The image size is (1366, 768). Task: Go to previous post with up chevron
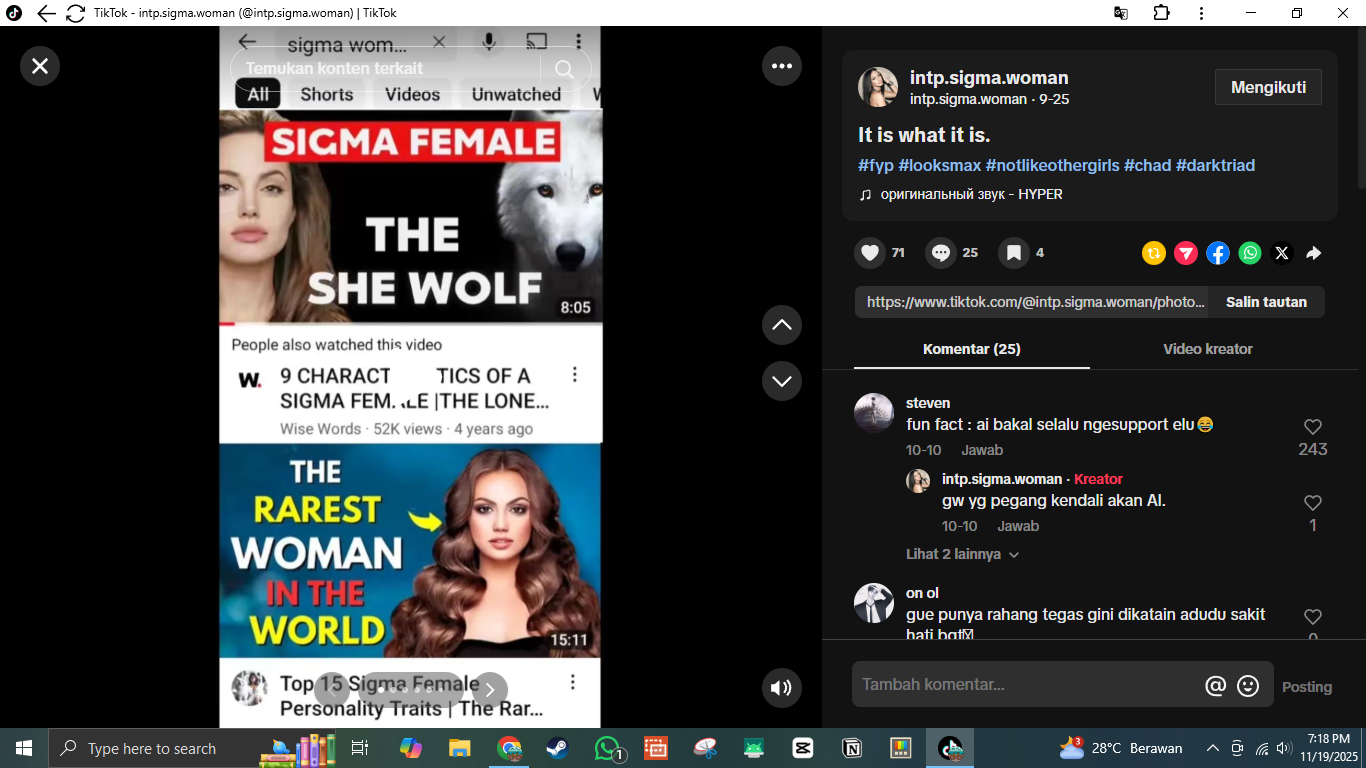coord(781,325)
